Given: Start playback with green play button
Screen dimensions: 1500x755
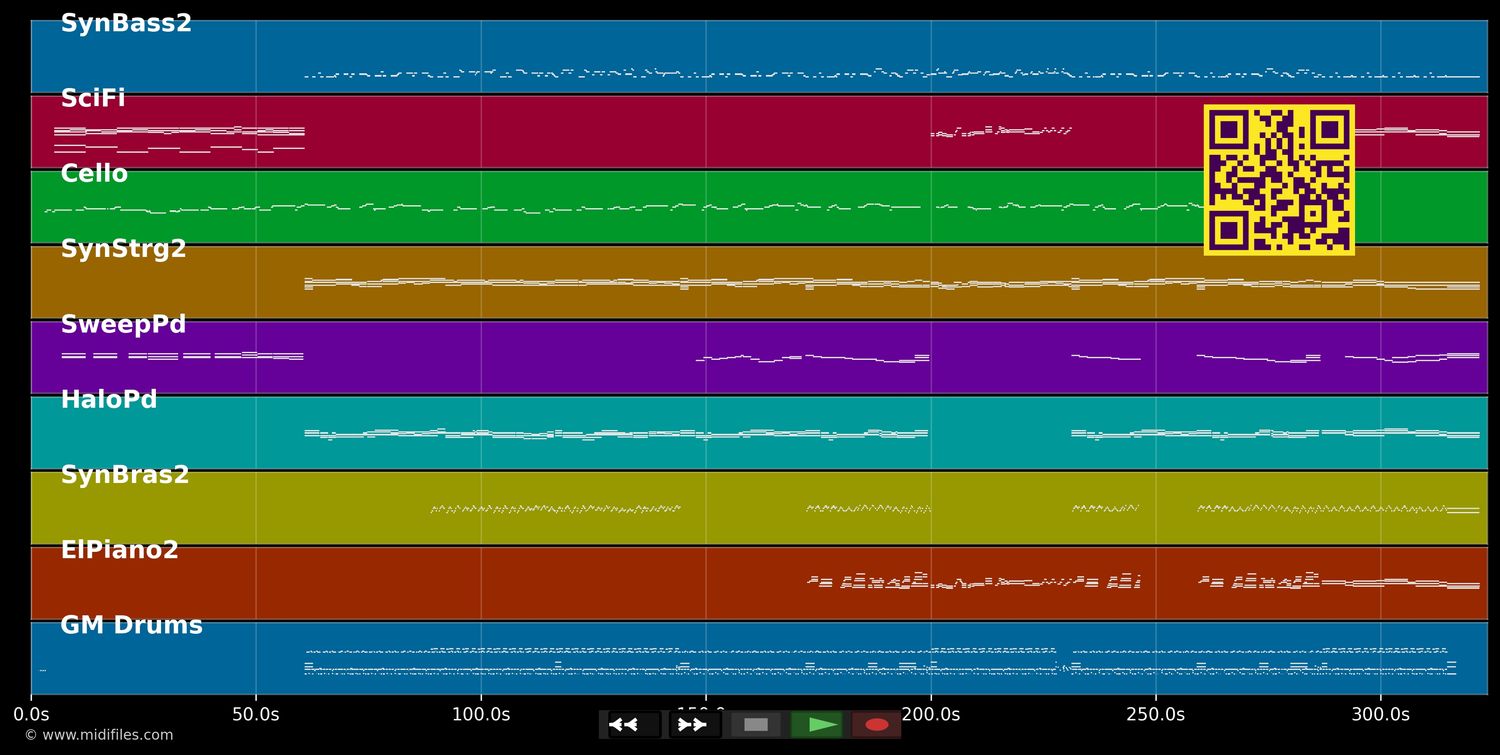Looking at the screenshot, I should (817, 725).
